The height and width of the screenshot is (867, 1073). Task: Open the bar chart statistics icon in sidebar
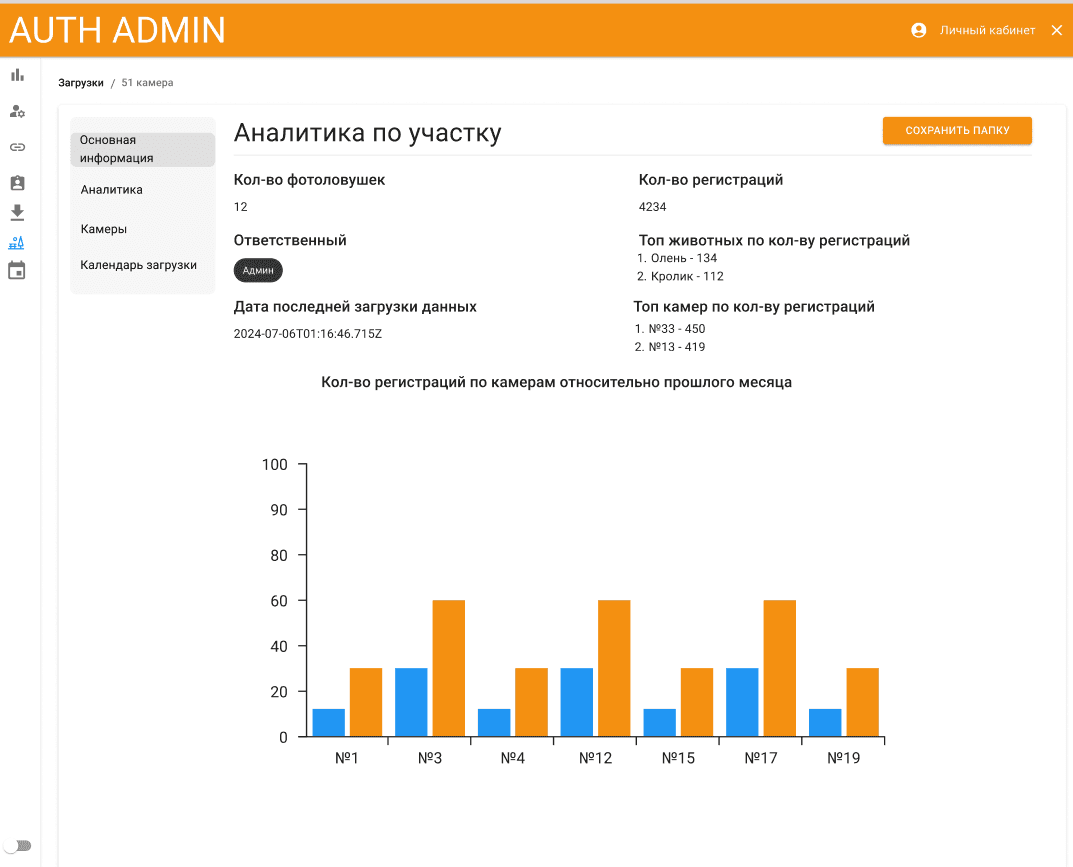(17, 75)
